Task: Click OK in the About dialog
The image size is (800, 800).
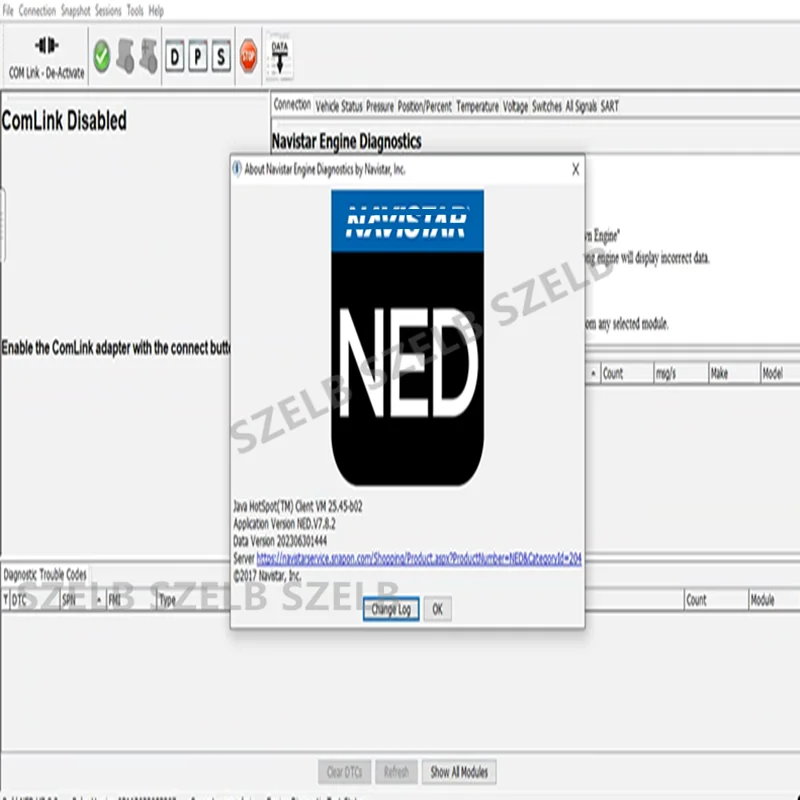Action: coord(438,609)
